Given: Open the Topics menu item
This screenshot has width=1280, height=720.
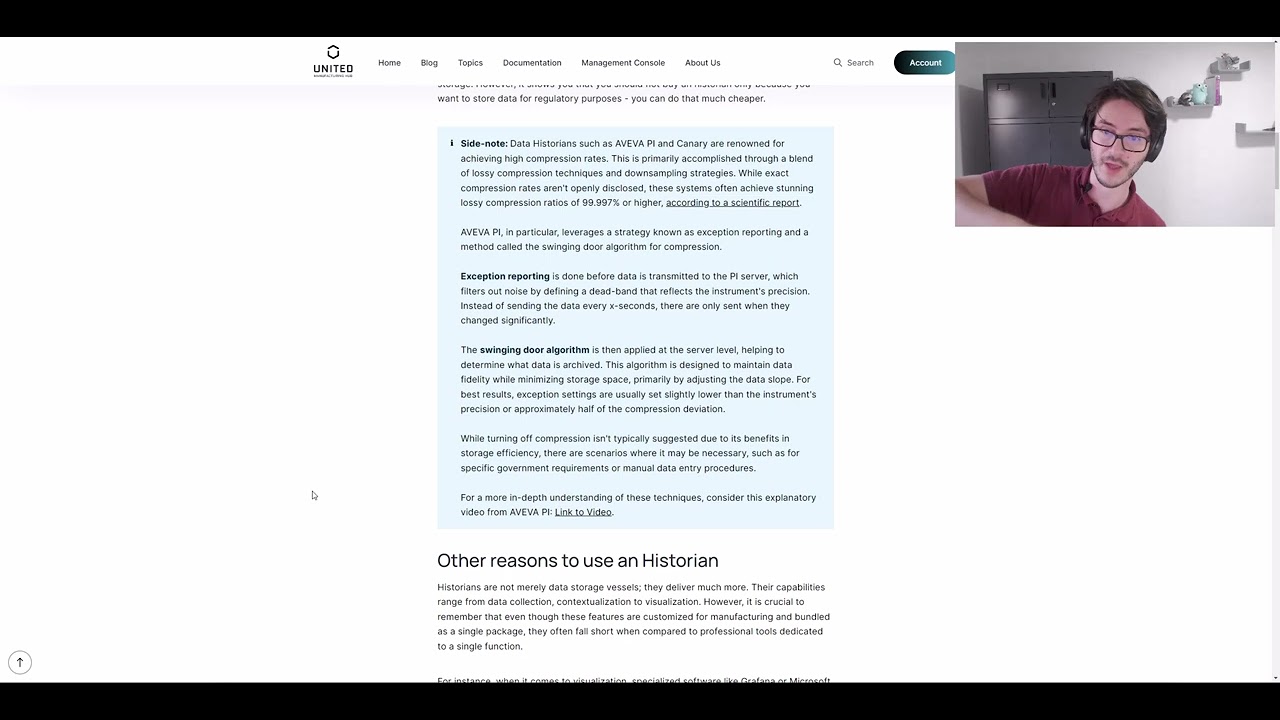Looking at the screenshot, I should click(470, 63).
